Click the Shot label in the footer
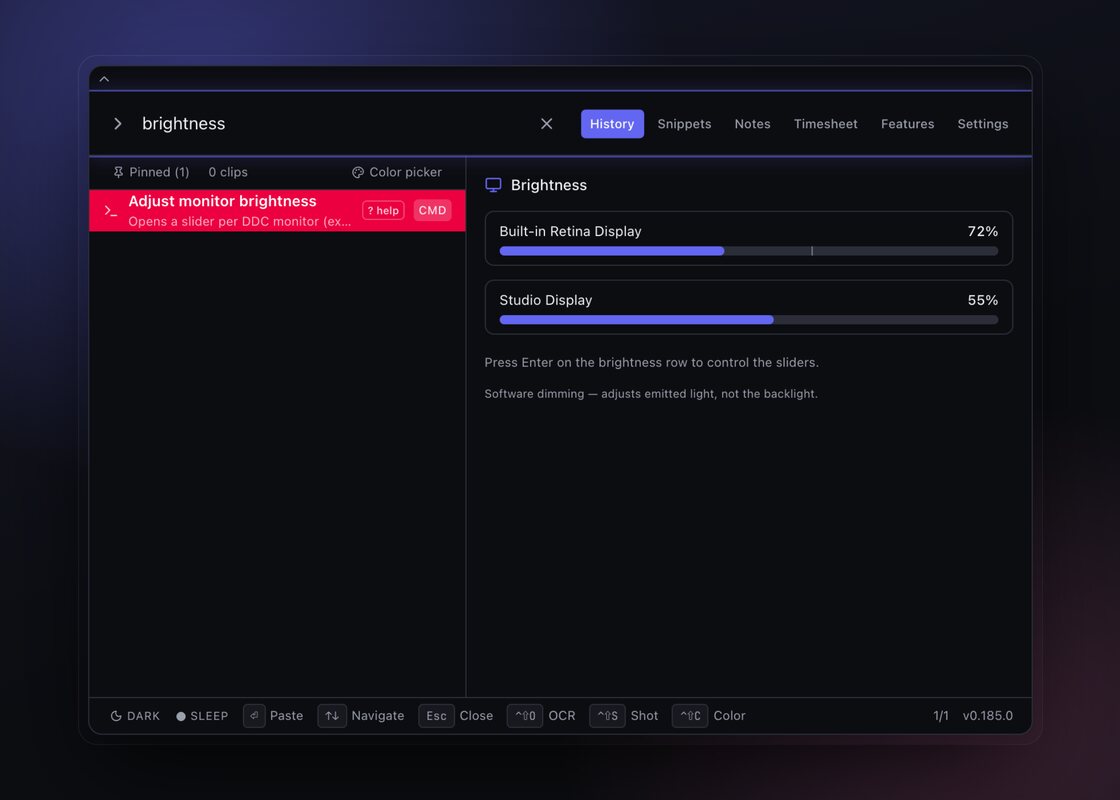 pos(644,716)
